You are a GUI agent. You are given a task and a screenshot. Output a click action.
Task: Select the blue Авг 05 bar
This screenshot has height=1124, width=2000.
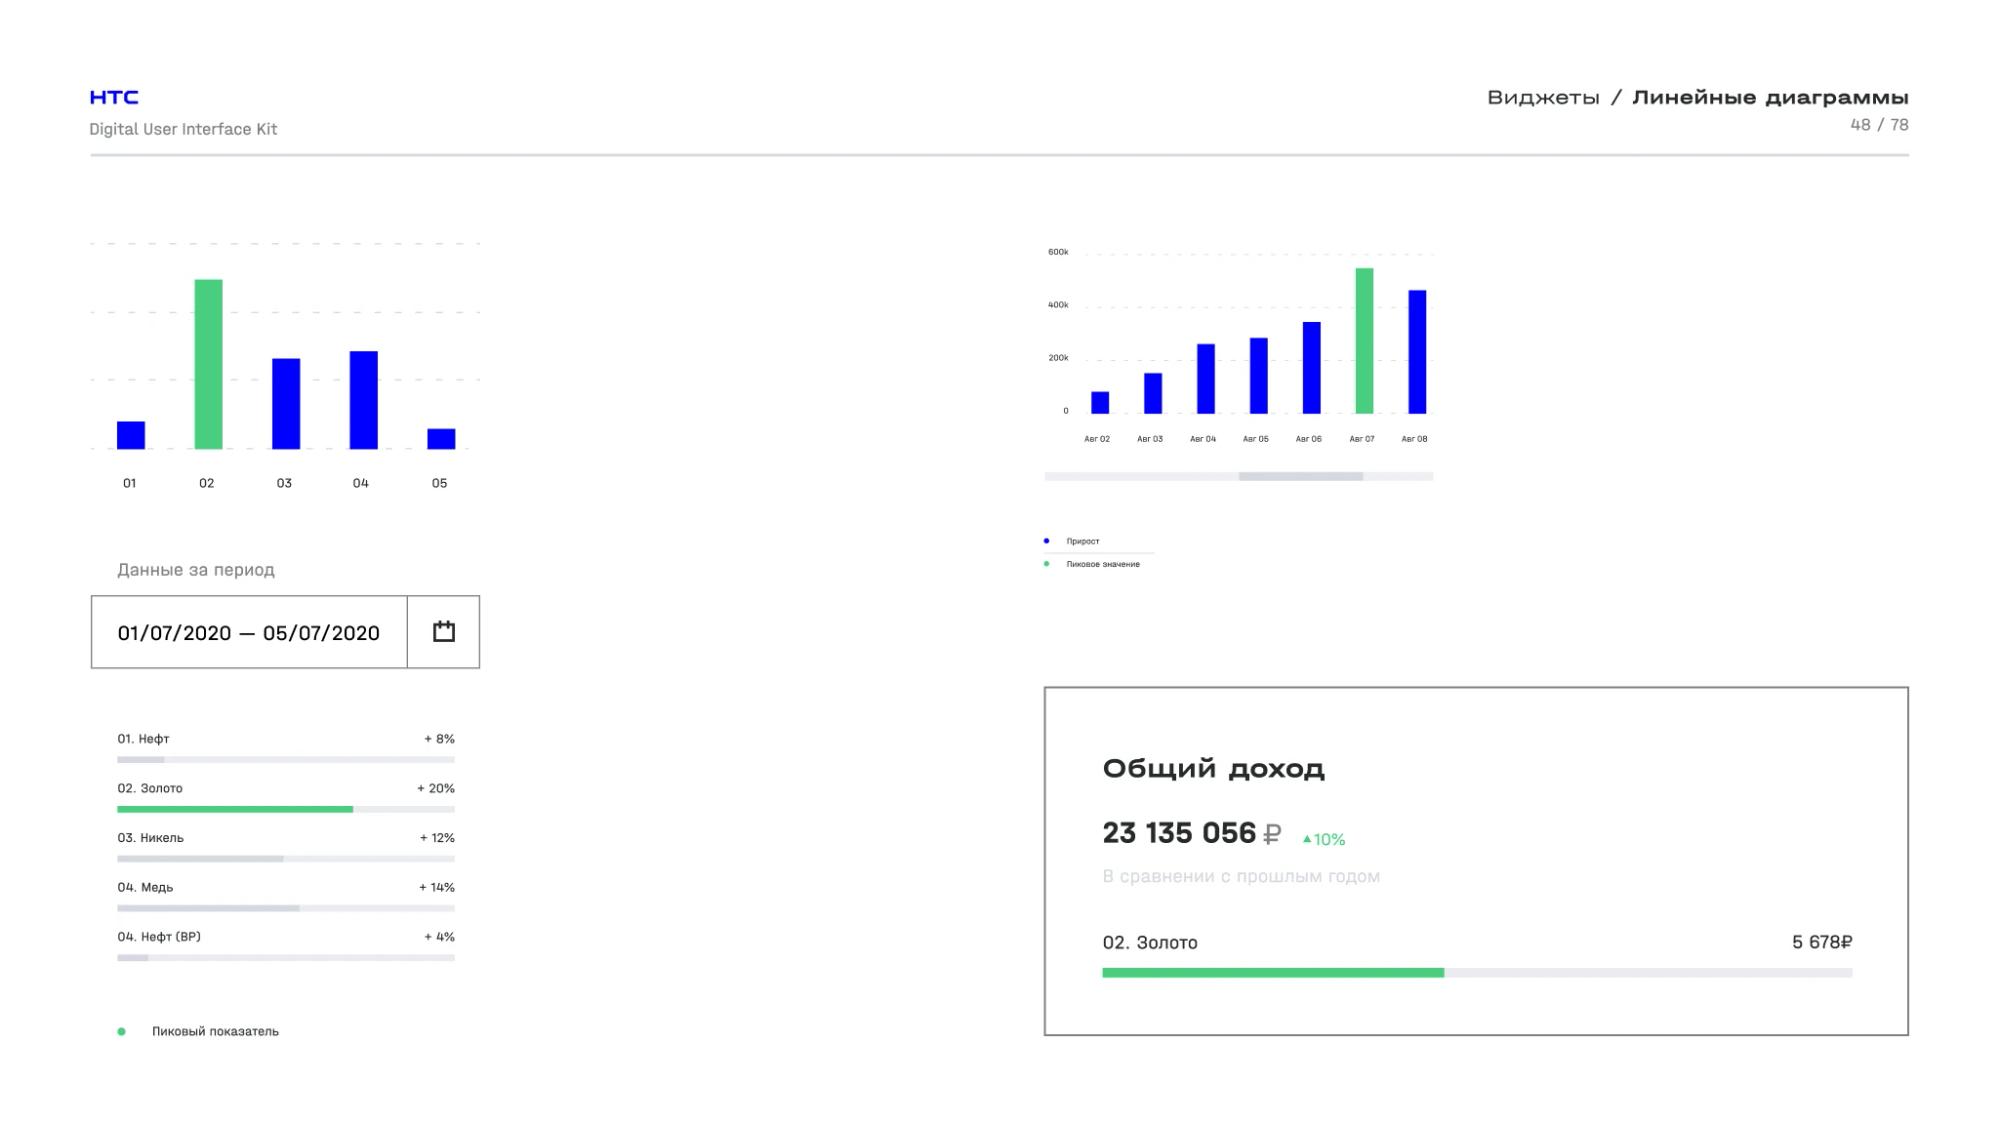tap(1258, 376)
